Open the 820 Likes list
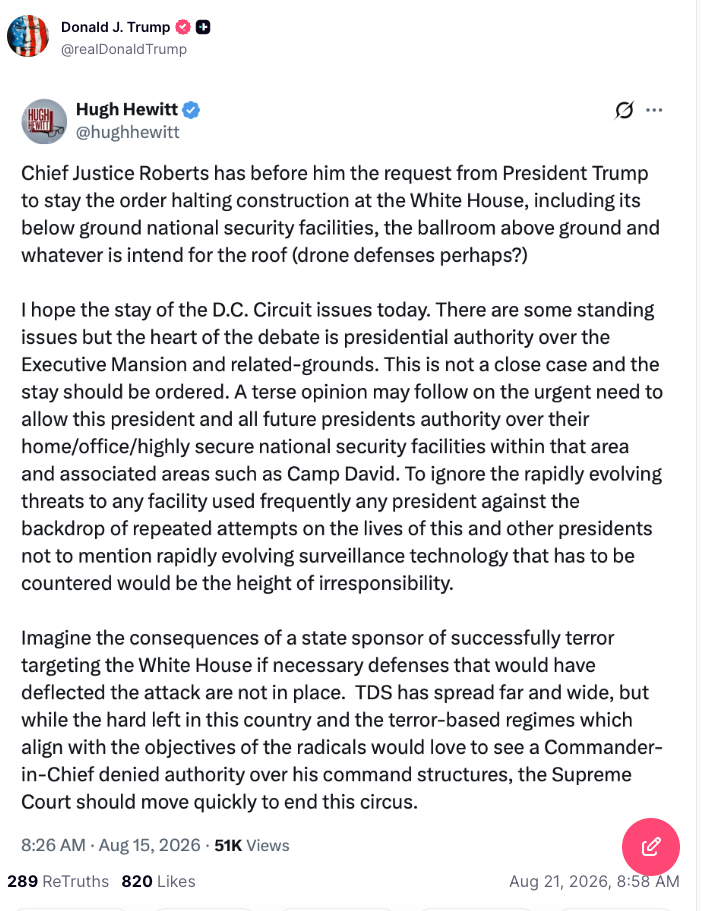Image resolution: width=701 pixels, height=911 pixels. tap(158, 881)
